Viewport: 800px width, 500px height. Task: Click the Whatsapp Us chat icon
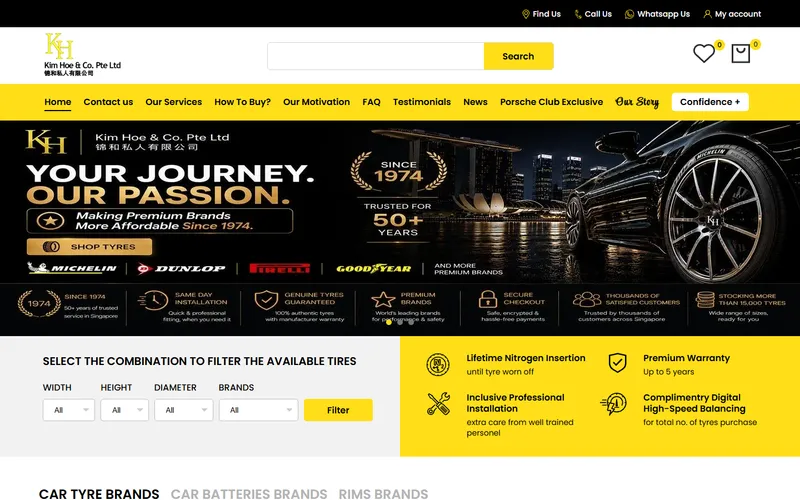click(629, 14)
